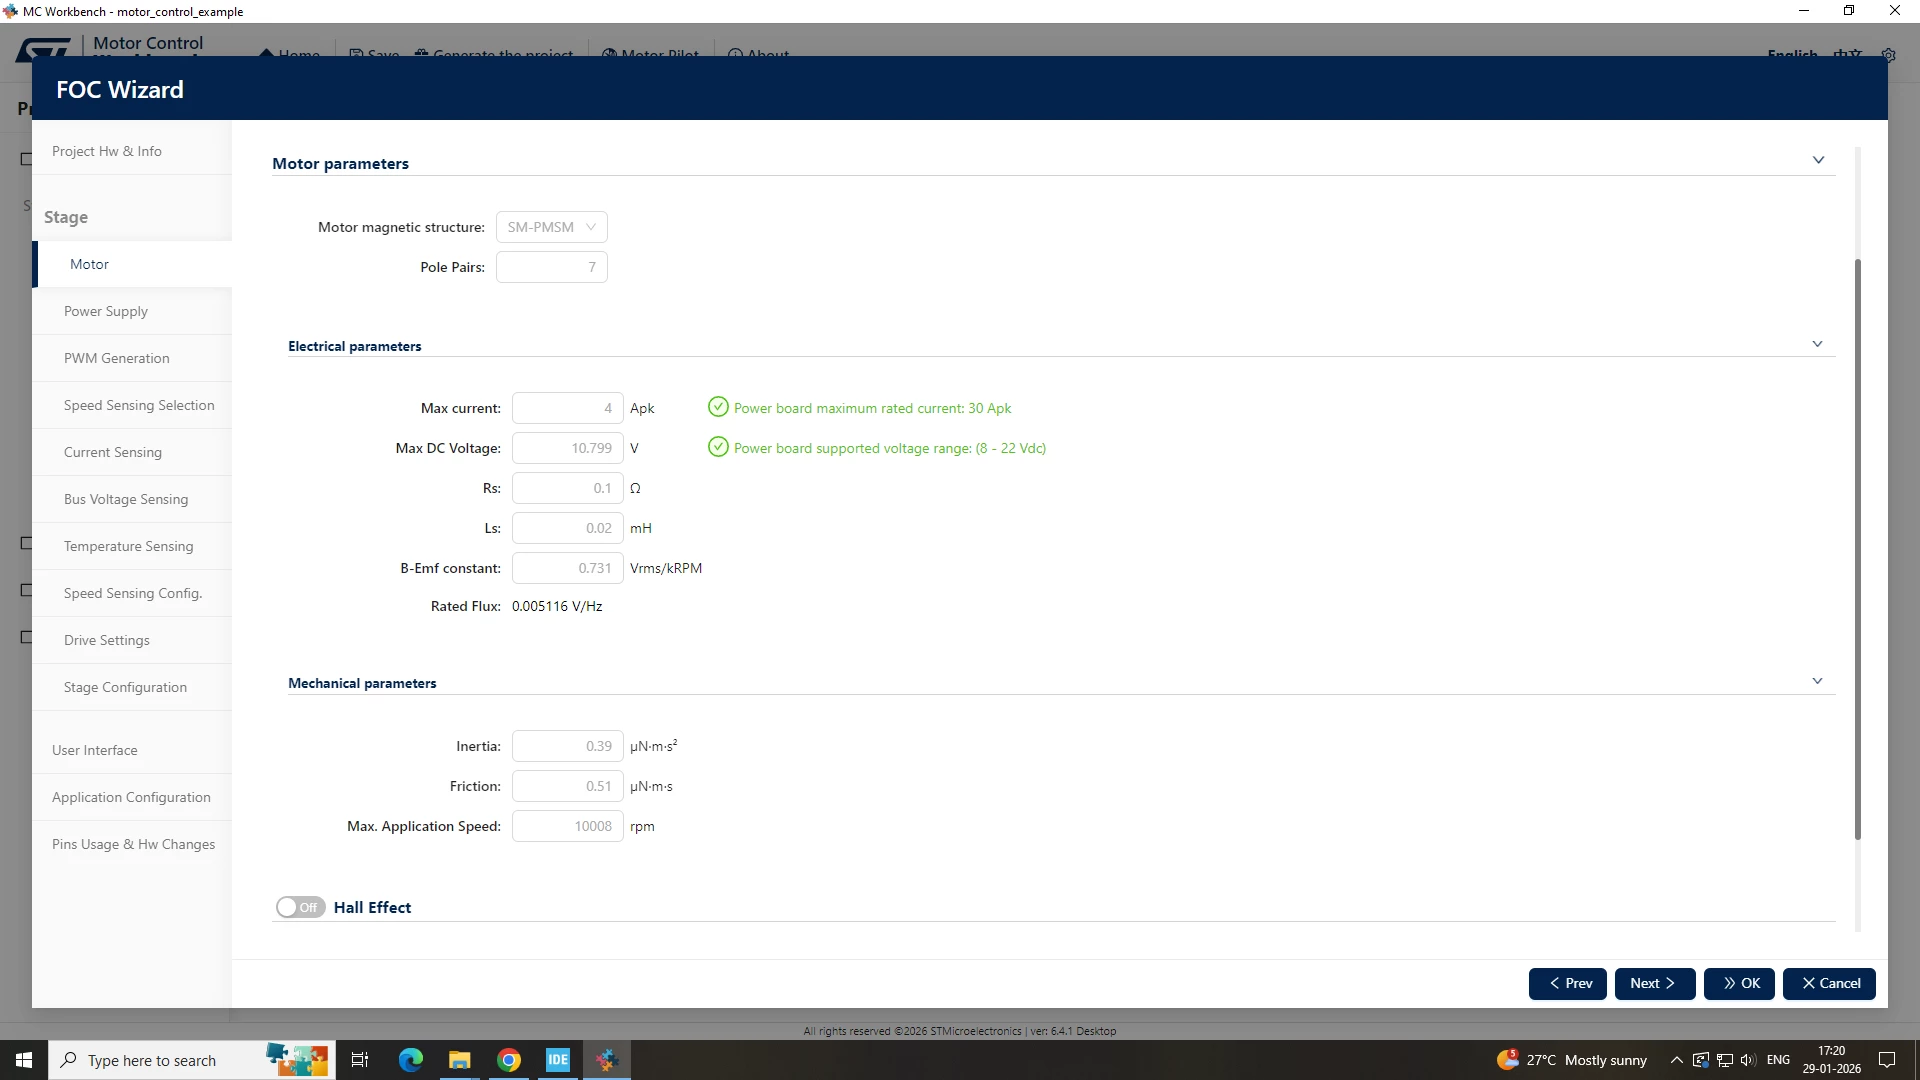This screenshot has width=1920, height=1080.
Task: Open the clock and date flyout
Action: pyautogui.click(x=1831, y=1060)
